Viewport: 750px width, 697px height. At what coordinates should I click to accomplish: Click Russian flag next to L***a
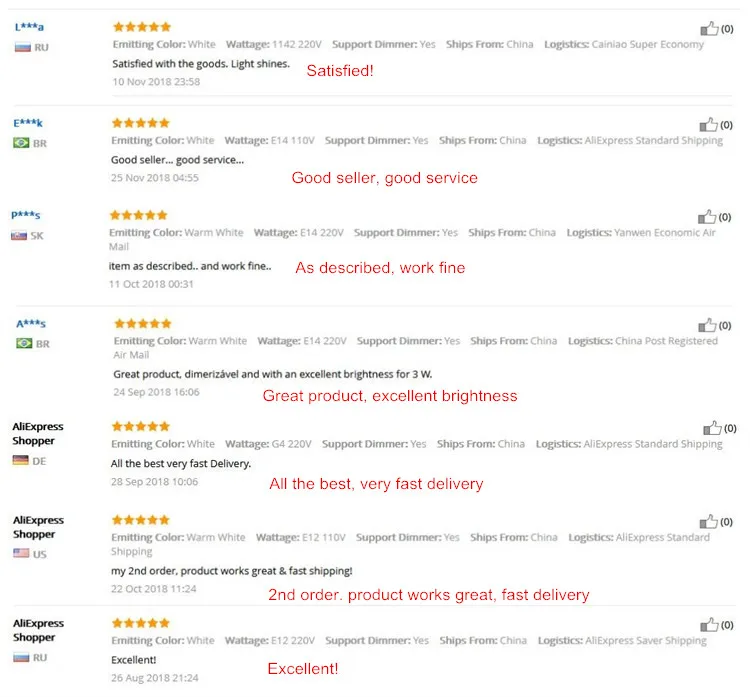pos(22,47)
